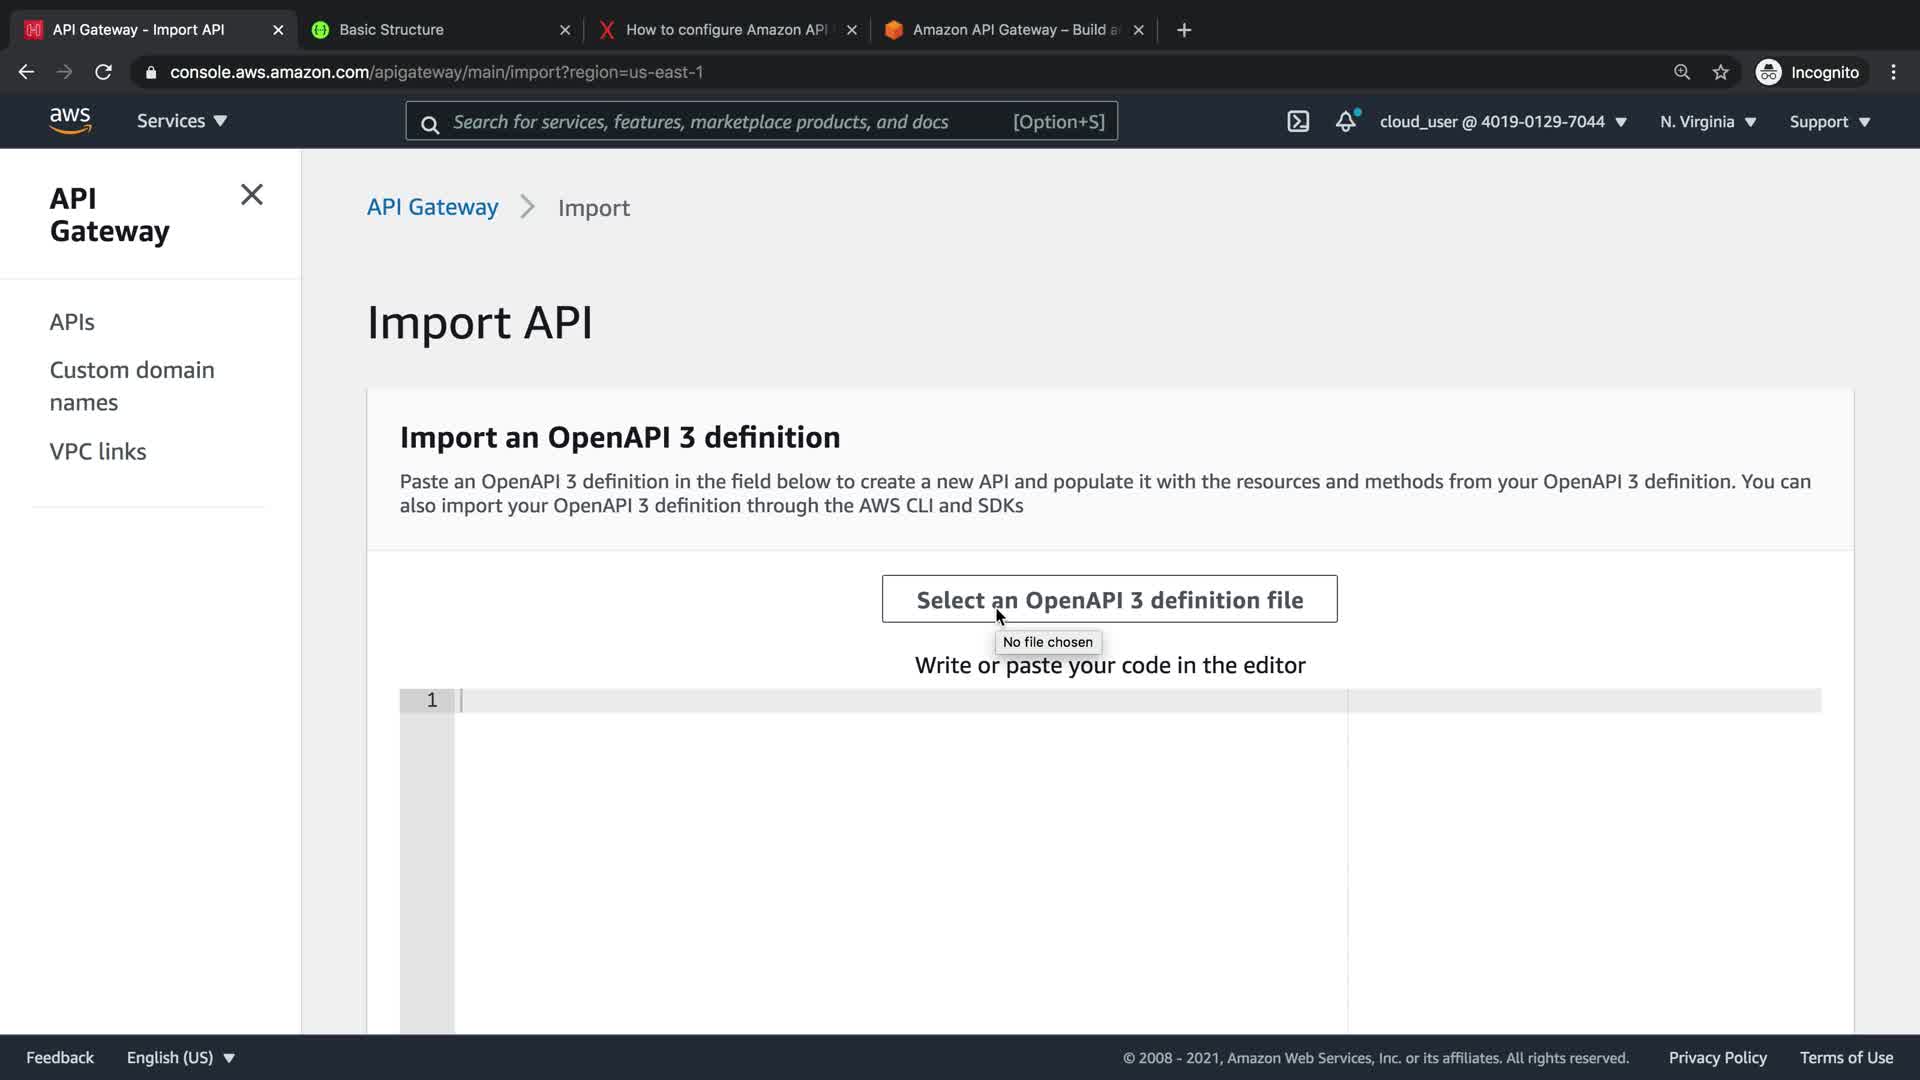Click the browser zoom magnifier icon
The image size is (1920, 1080).
(1682, 72)
